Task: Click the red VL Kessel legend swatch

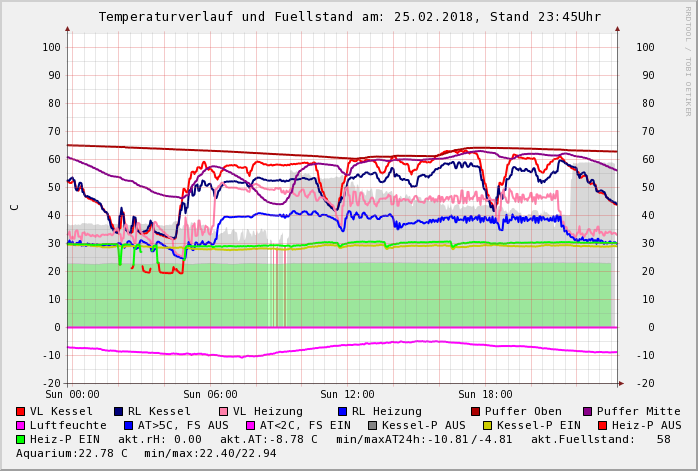Action: pos(21,411)
